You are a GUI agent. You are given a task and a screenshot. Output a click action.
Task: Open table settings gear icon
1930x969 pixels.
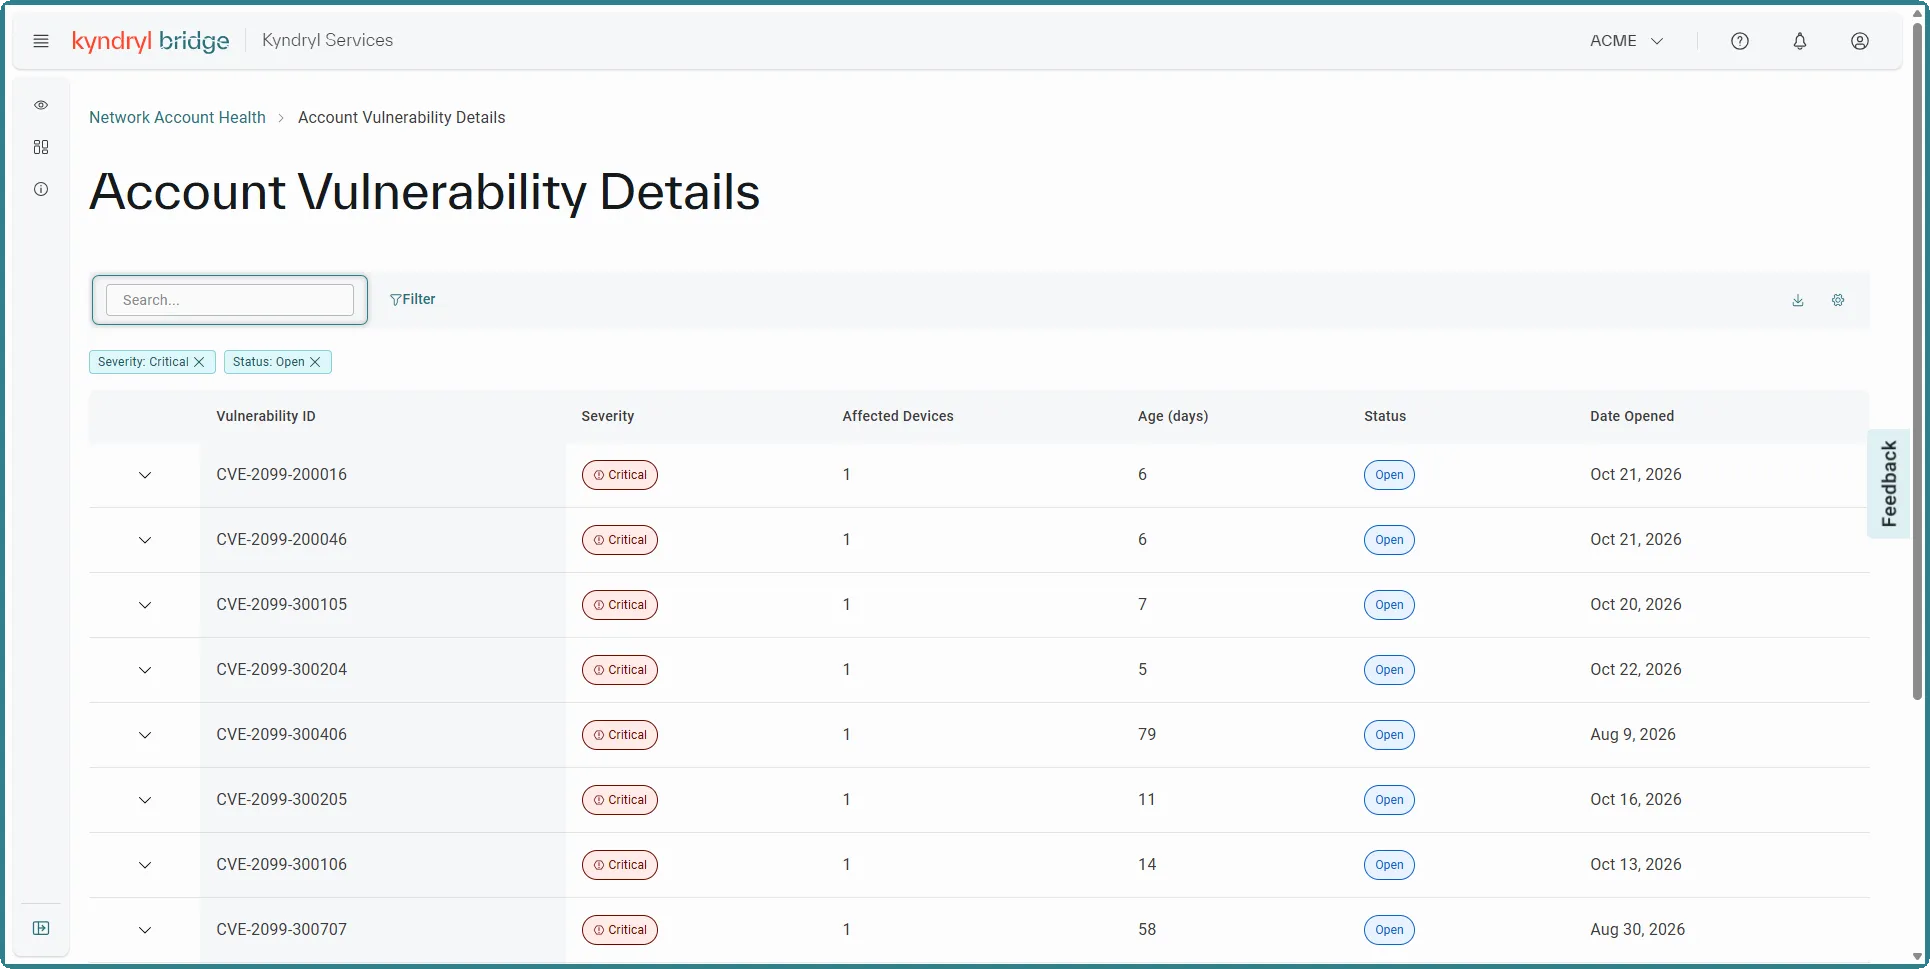pos(1838,300)
